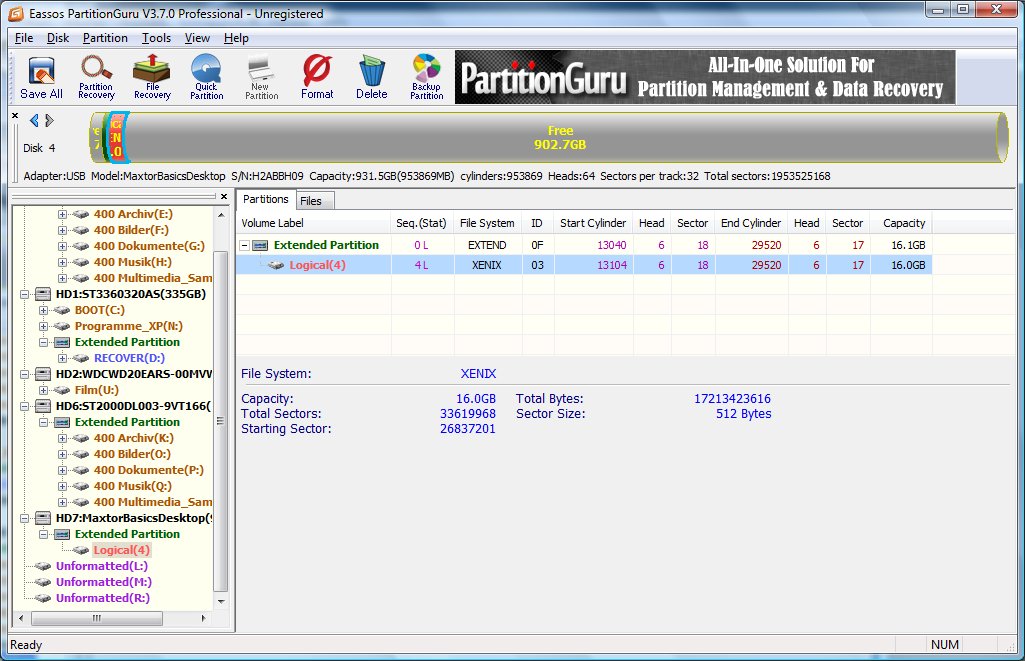
Task: Click the File System column header
Action: 487,223
